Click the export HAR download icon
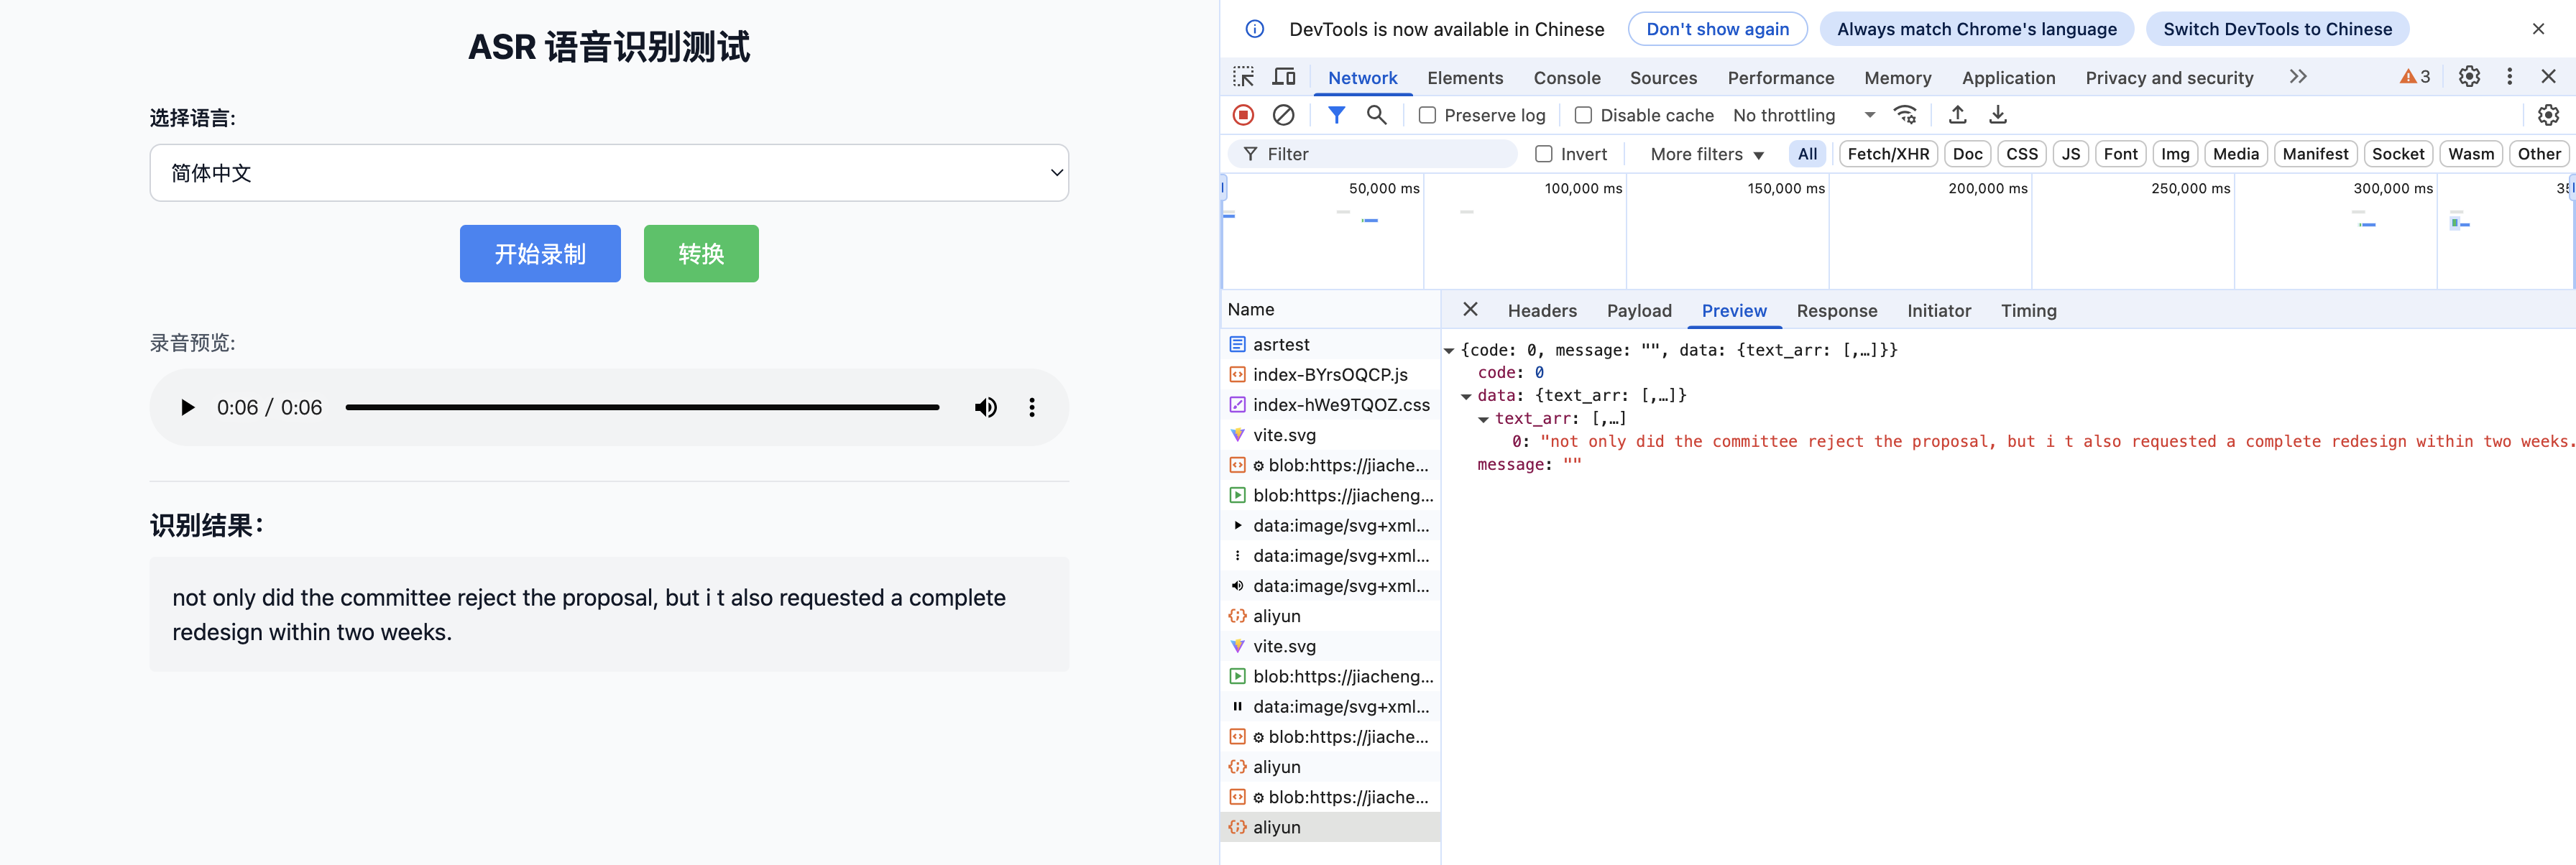 (1997, 115)
